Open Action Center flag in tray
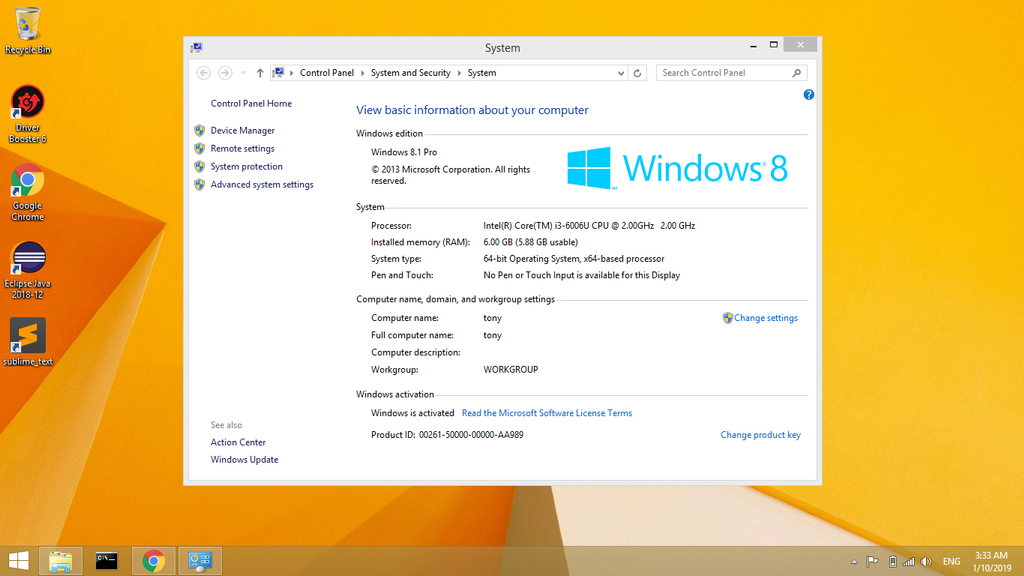The image size is (1024, 576). click(872, 562)
